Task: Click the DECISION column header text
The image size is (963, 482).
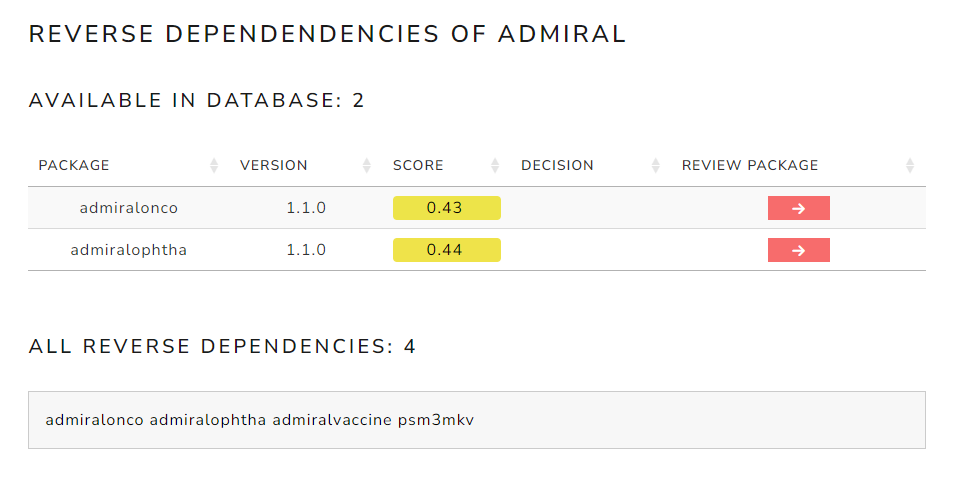Action: (x=557, y=165)
